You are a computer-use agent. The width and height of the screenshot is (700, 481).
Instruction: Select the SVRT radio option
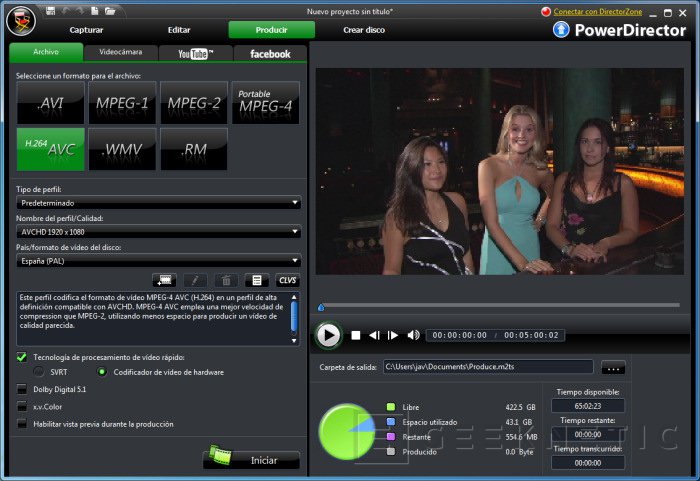pos(39,372)
